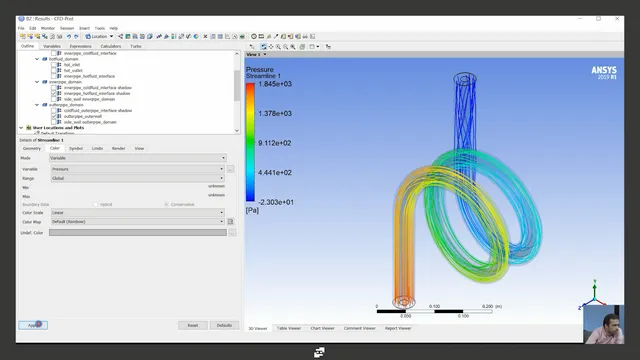640x360 pixels.
Task: Select the Hybrid boundary data radio button
Action: pos(96,204)
